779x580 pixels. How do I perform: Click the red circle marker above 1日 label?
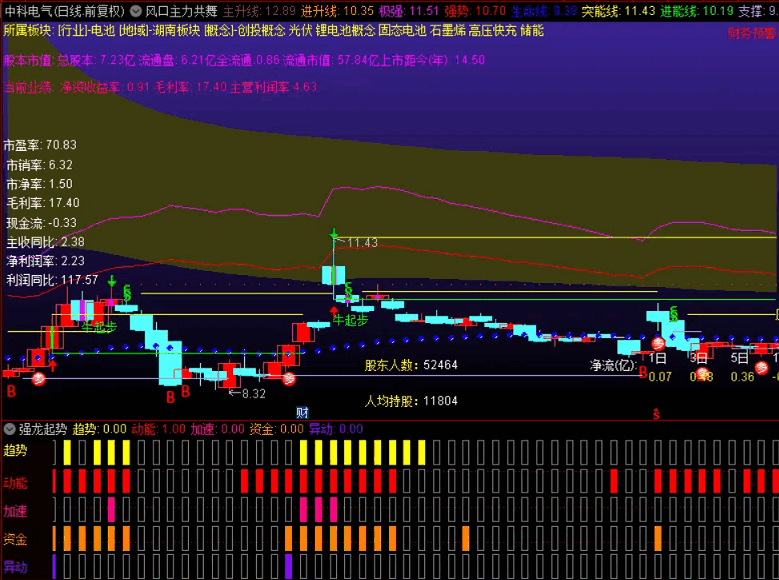pyautogui.click(x=658, y=343)
